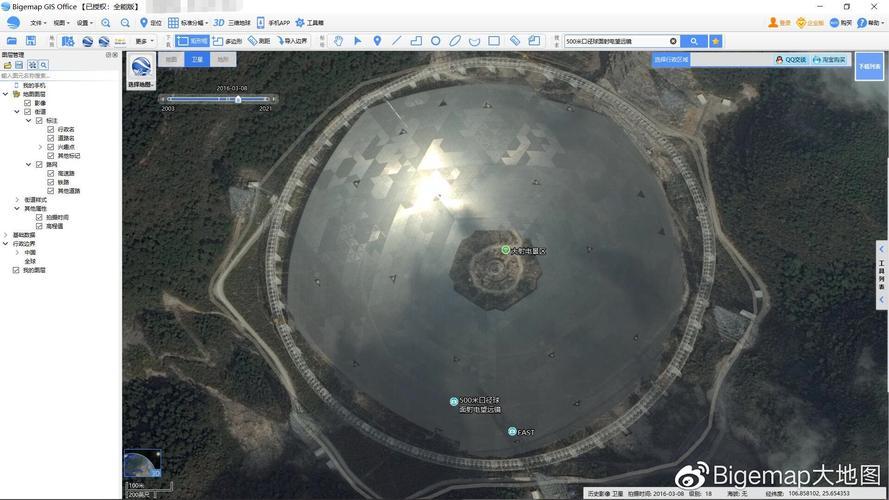Image resolution: width=889 pixels, height=500 pixels.
Task: Click the 多边形 polygon selection tool
Action: point(227,41)
